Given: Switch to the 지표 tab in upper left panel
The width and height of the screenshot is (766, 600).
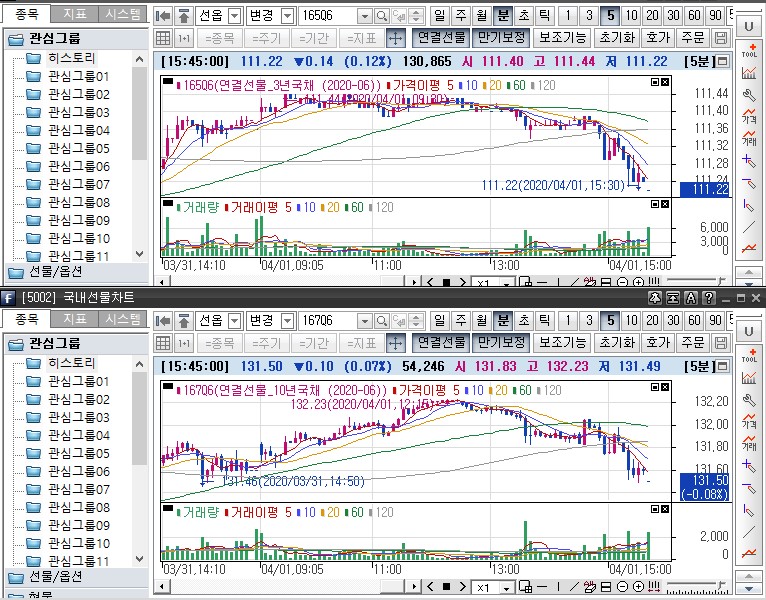Looking at the screenshot, I should click(x=74, y=15).
